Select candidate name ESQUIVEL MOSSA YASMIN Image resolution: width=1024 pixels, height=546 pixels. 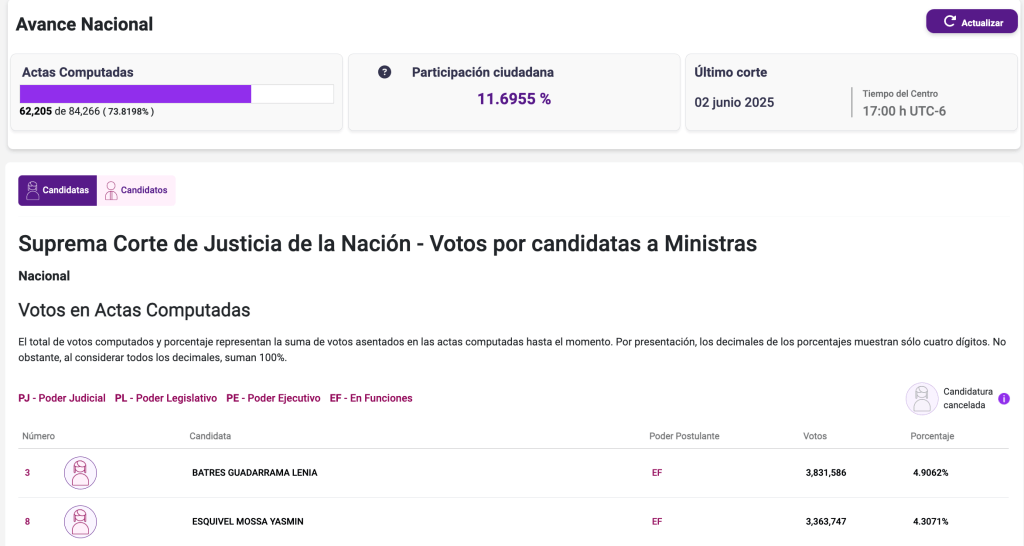(x=248, y=521)
